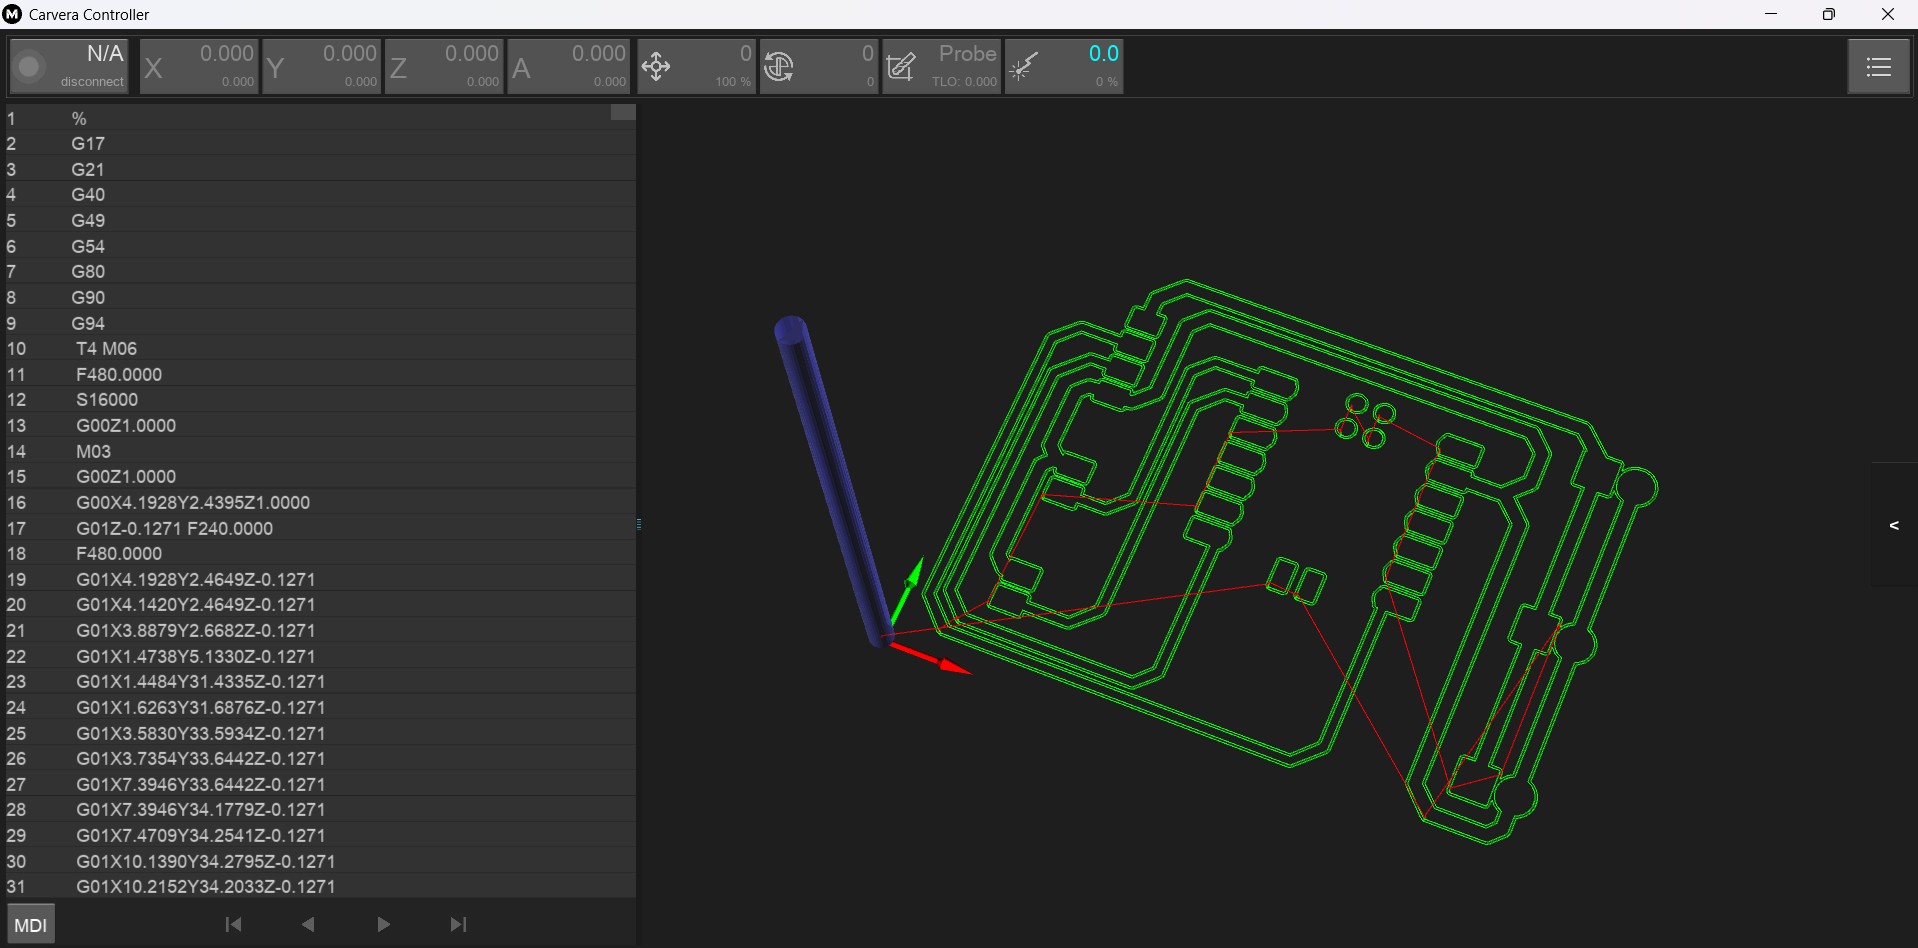Select line 18 F480.0000
1918x948 pixels.
320,553
